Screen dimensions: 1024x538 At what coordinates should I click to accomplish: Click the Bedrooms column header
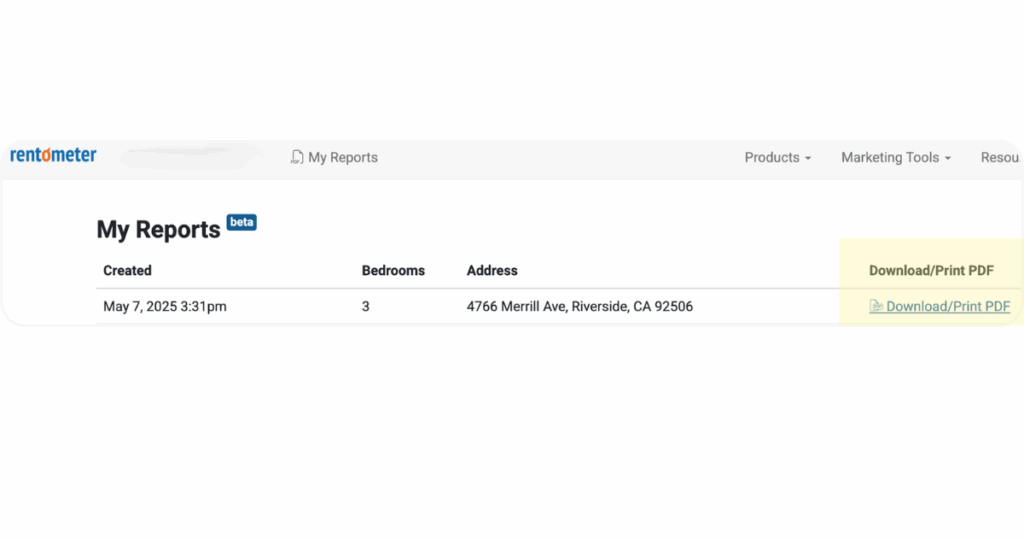click(x=393, y=270)
